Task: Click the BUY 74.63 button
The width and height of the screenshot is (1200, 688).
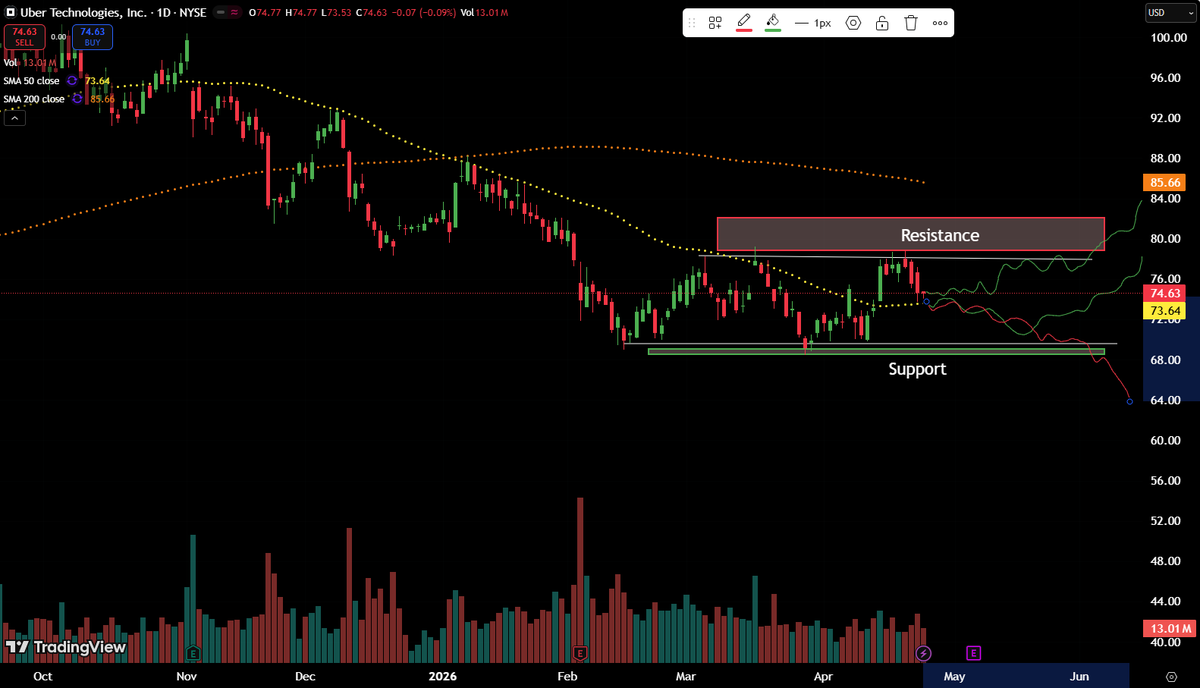Action: click(93, 37)
